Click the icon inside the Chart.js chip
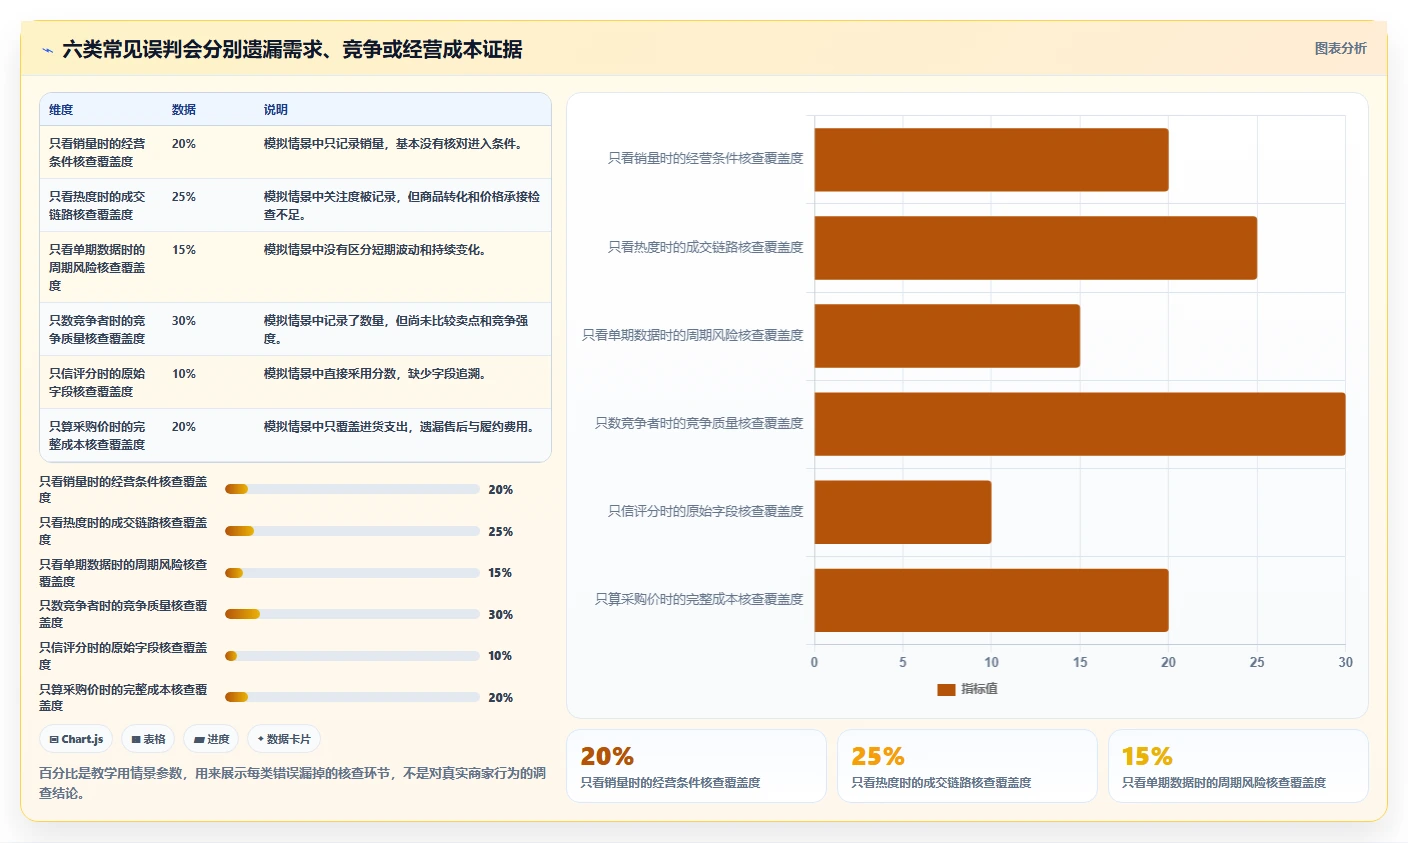Image resolution: width=1408 pixels, height=843 pixels. [54, 740]
